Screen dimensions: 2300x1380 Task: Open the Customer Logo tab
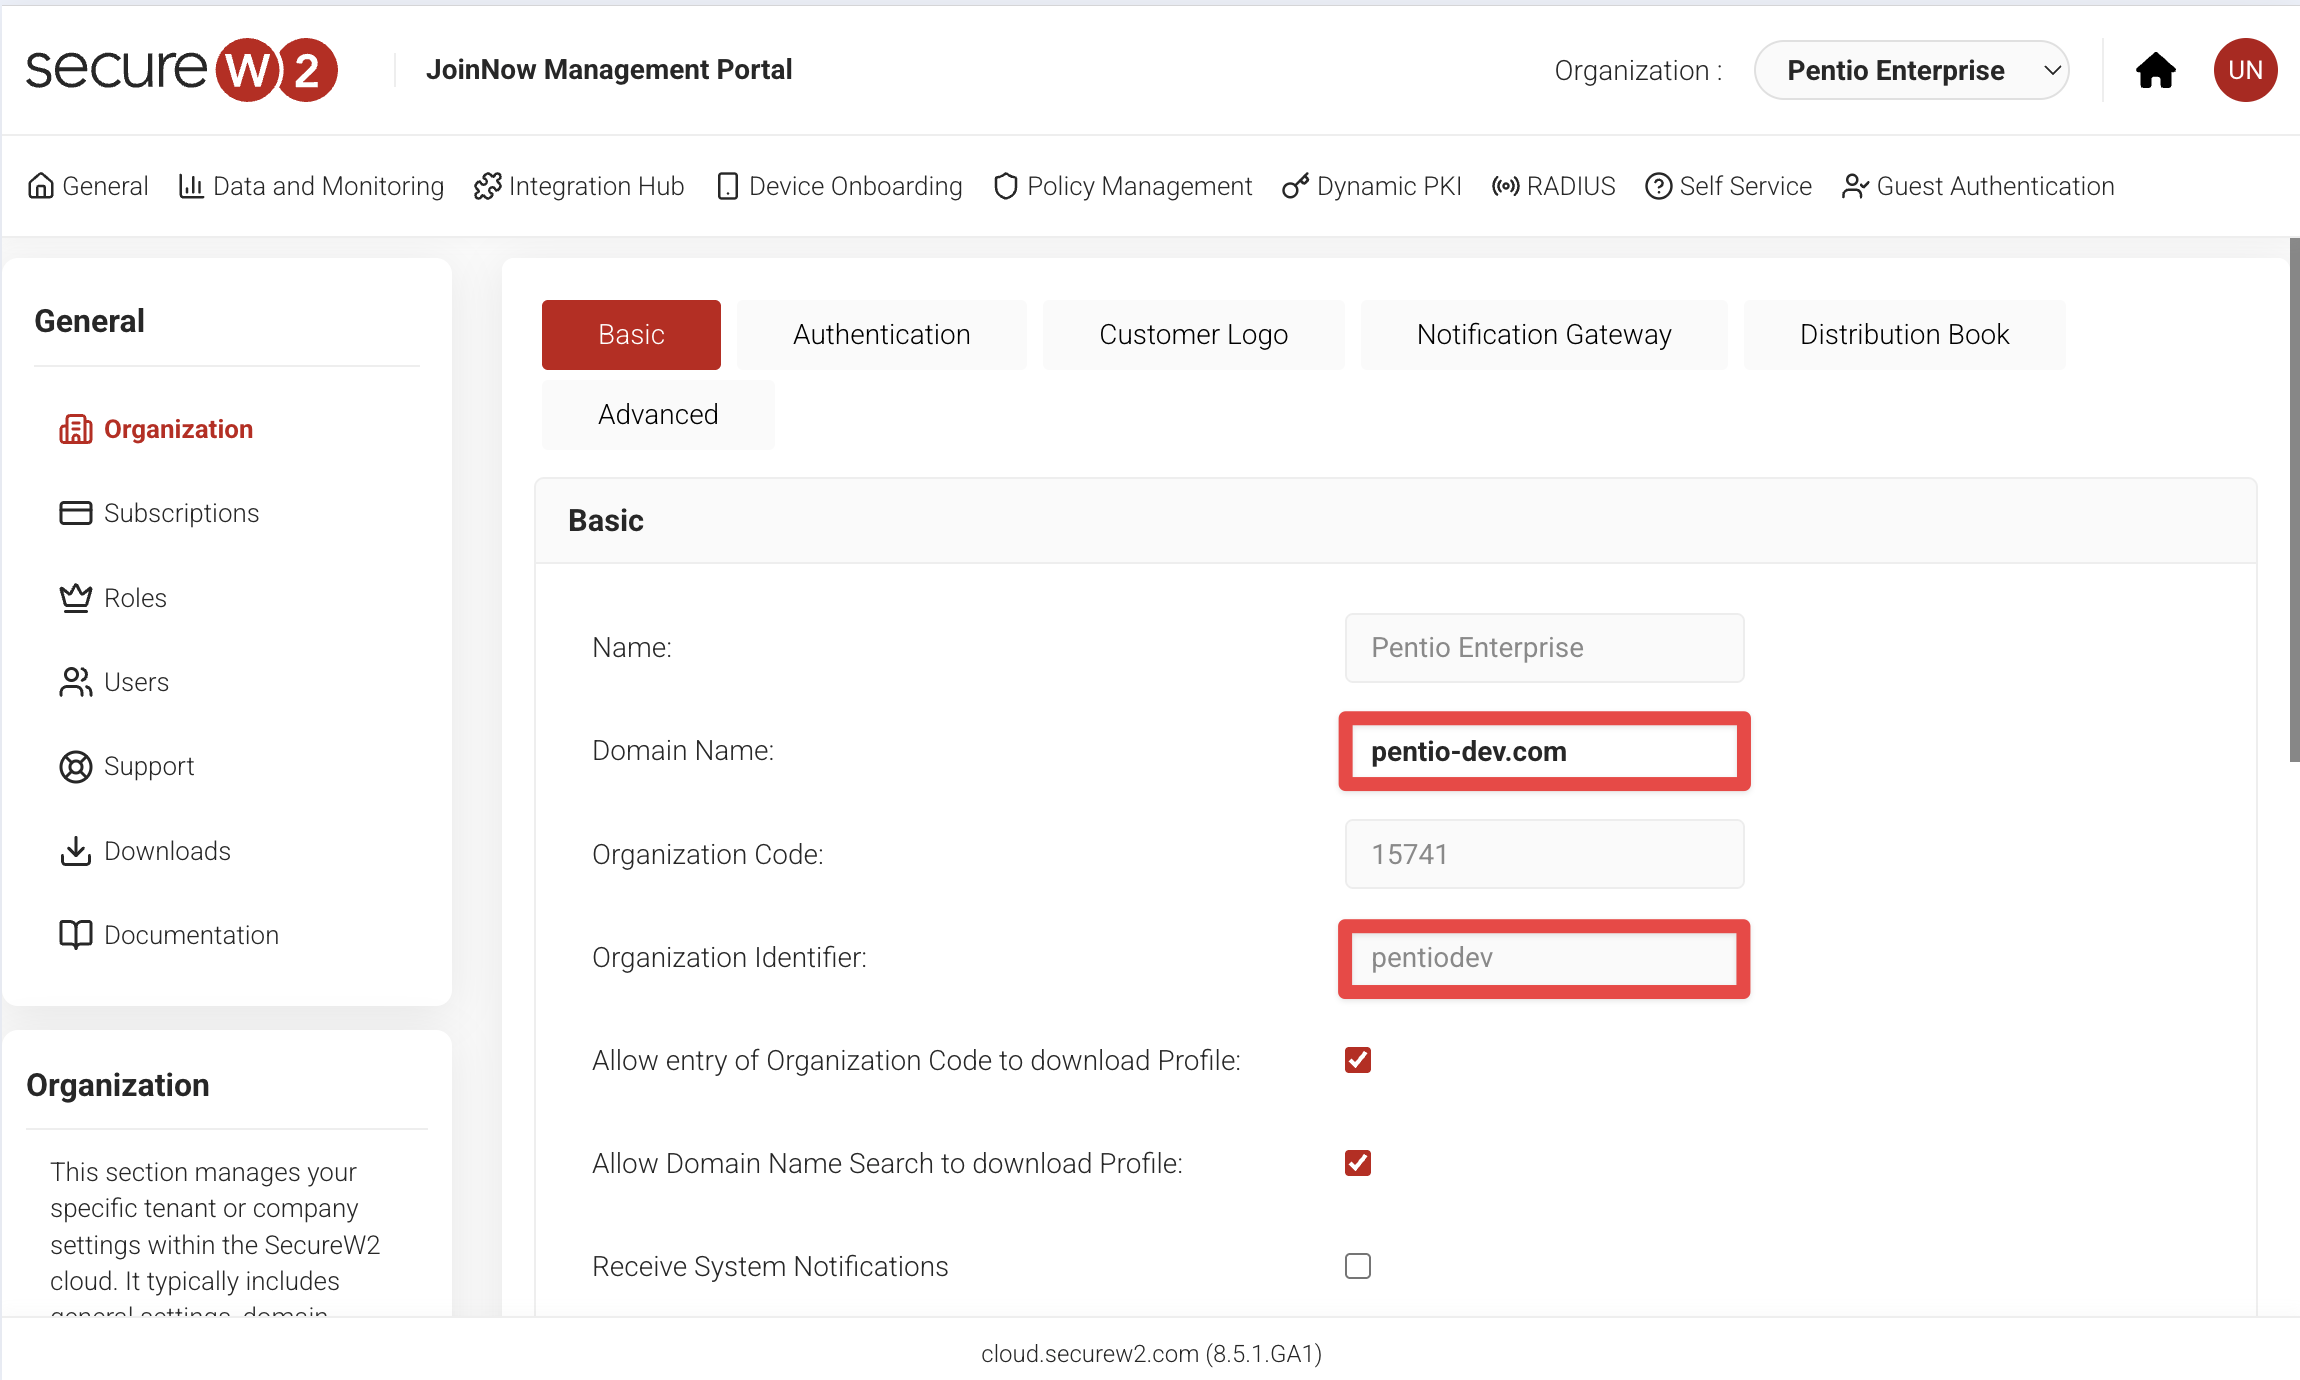(x=1194, y=335)
